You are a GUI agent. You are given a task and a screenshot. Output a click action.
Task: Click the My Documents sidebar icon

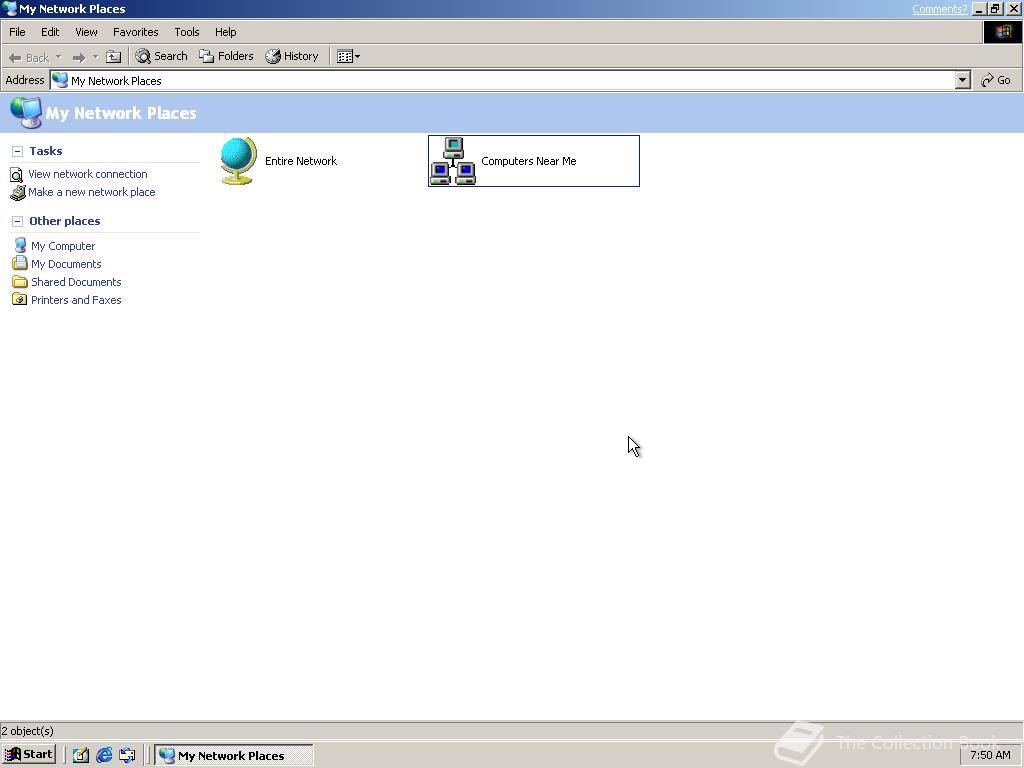tap(20, 263)
